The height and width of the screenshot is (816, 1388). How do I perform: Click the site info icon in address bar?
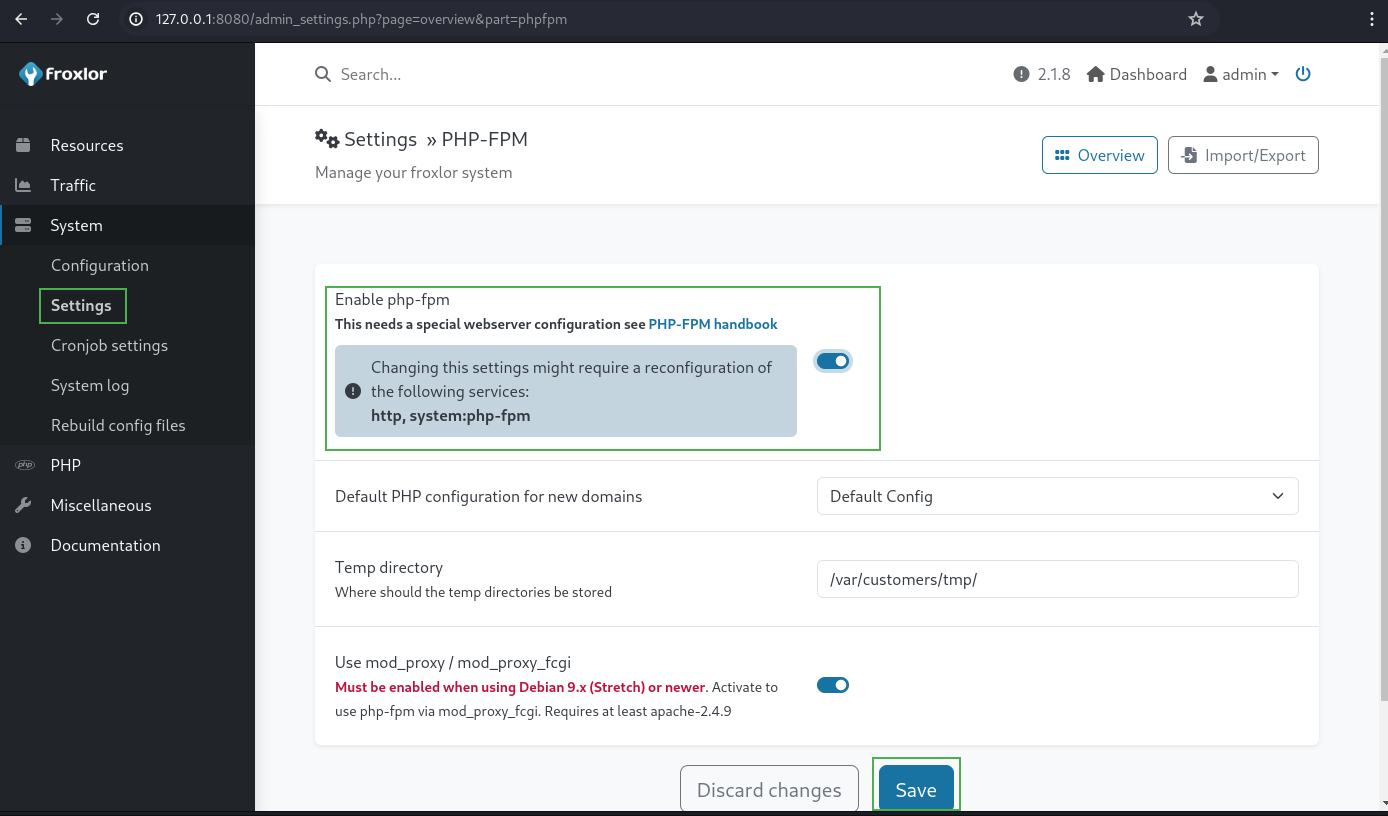[x=137, y=19]
